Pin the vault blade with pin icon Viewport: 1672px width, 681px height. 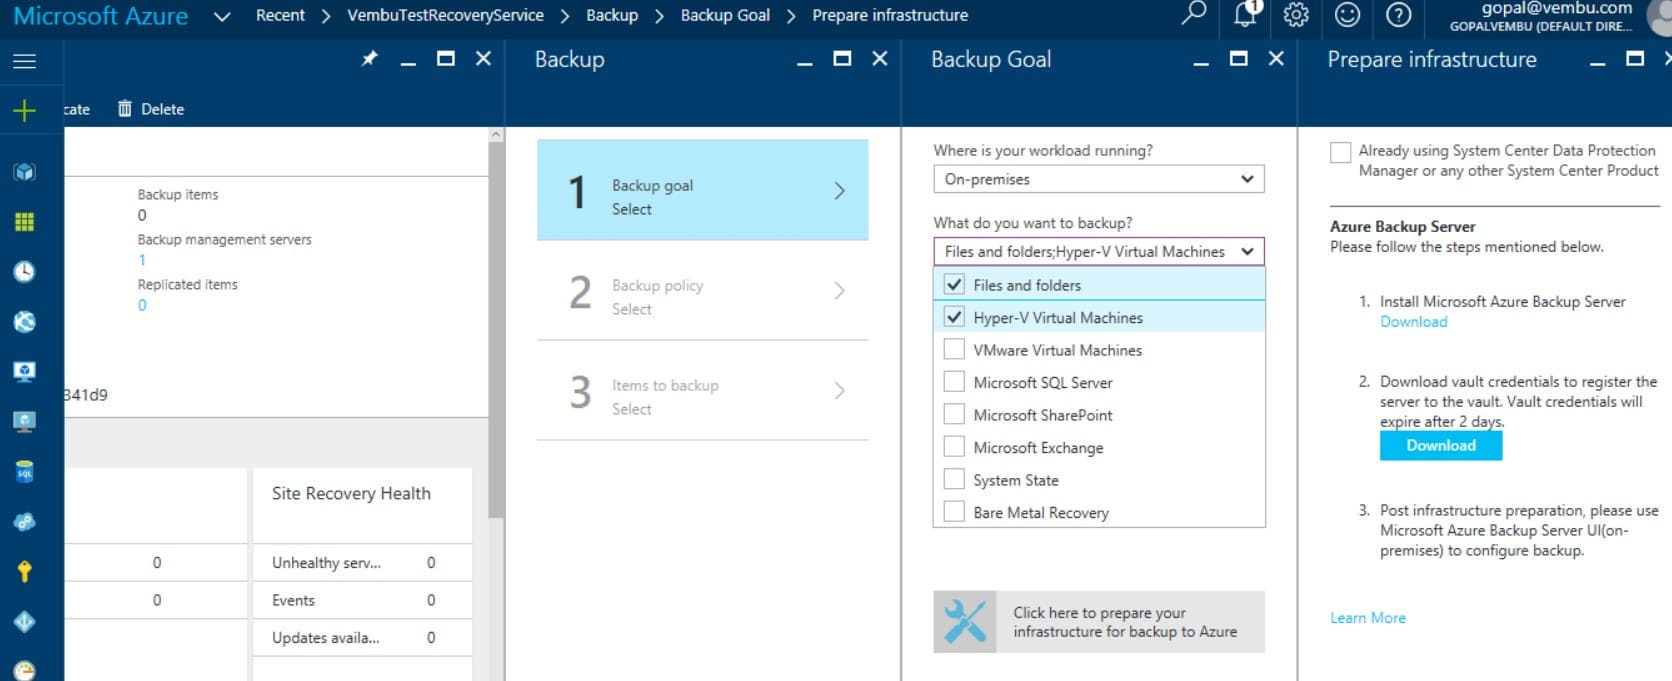pos(369,59)
